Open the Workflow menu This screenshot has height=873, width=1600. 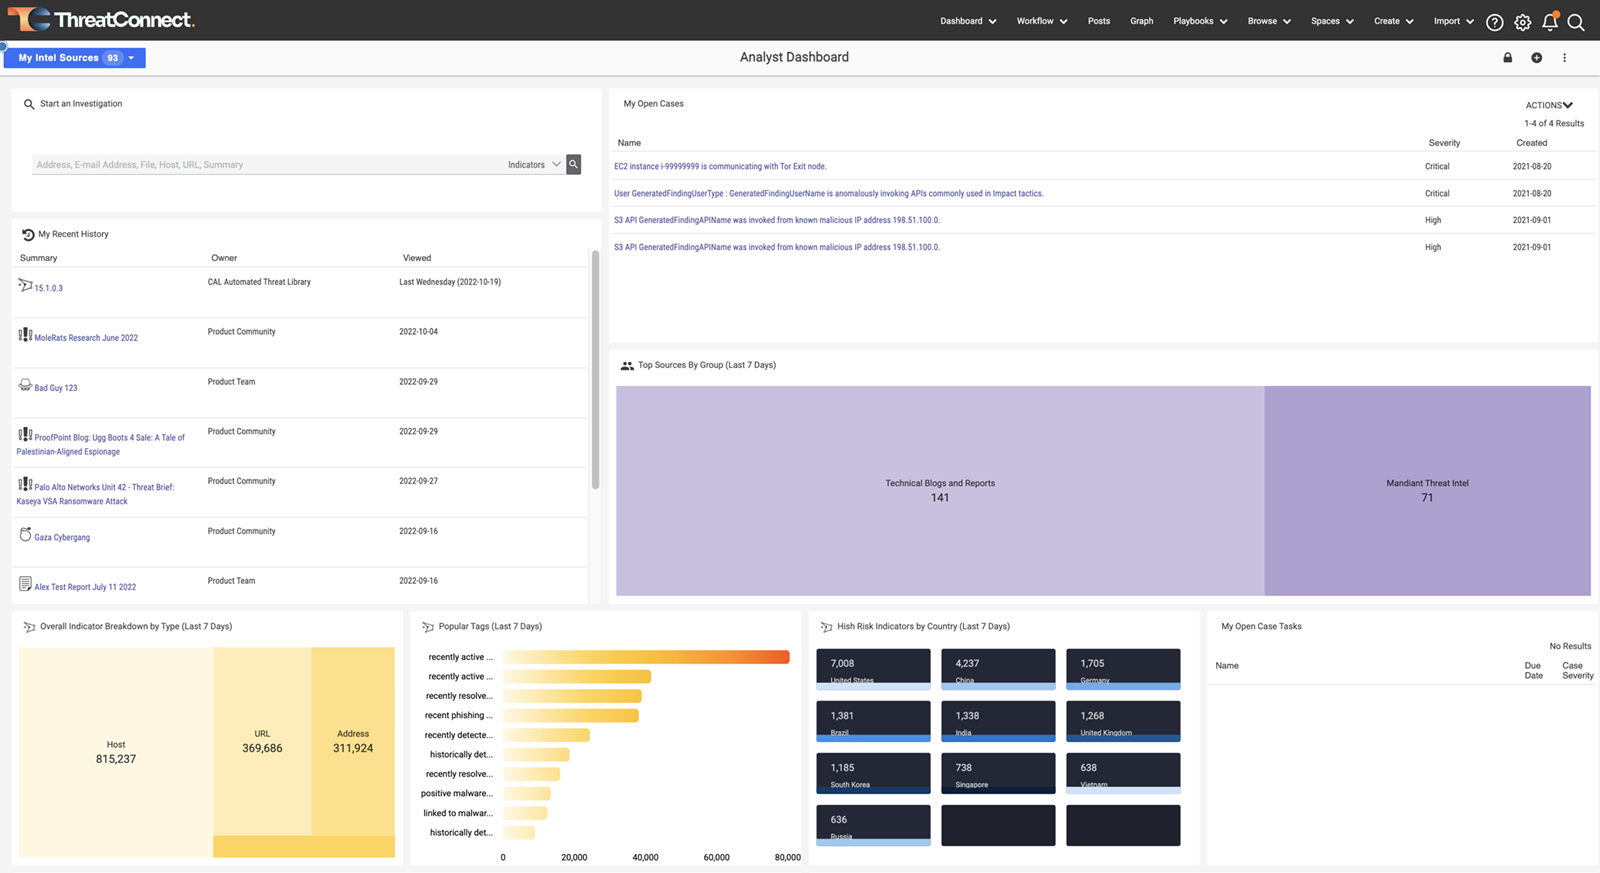pyautogui.click(x=1042, y=21)
